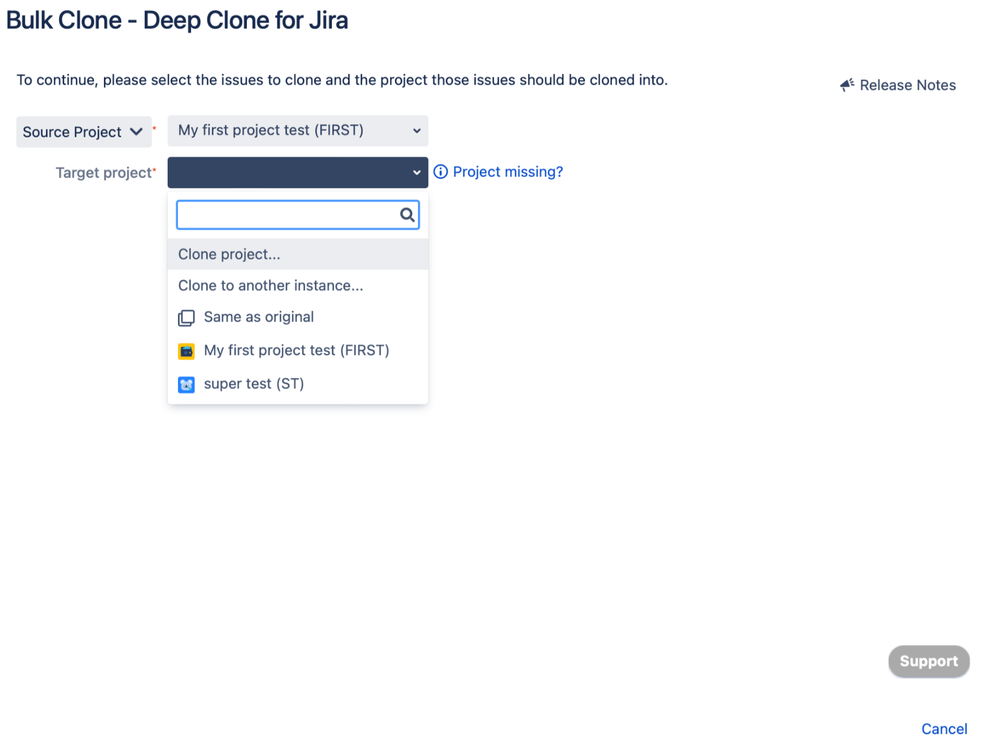Click the Target project label
999x751 pixels.
(x=105, y=173)
